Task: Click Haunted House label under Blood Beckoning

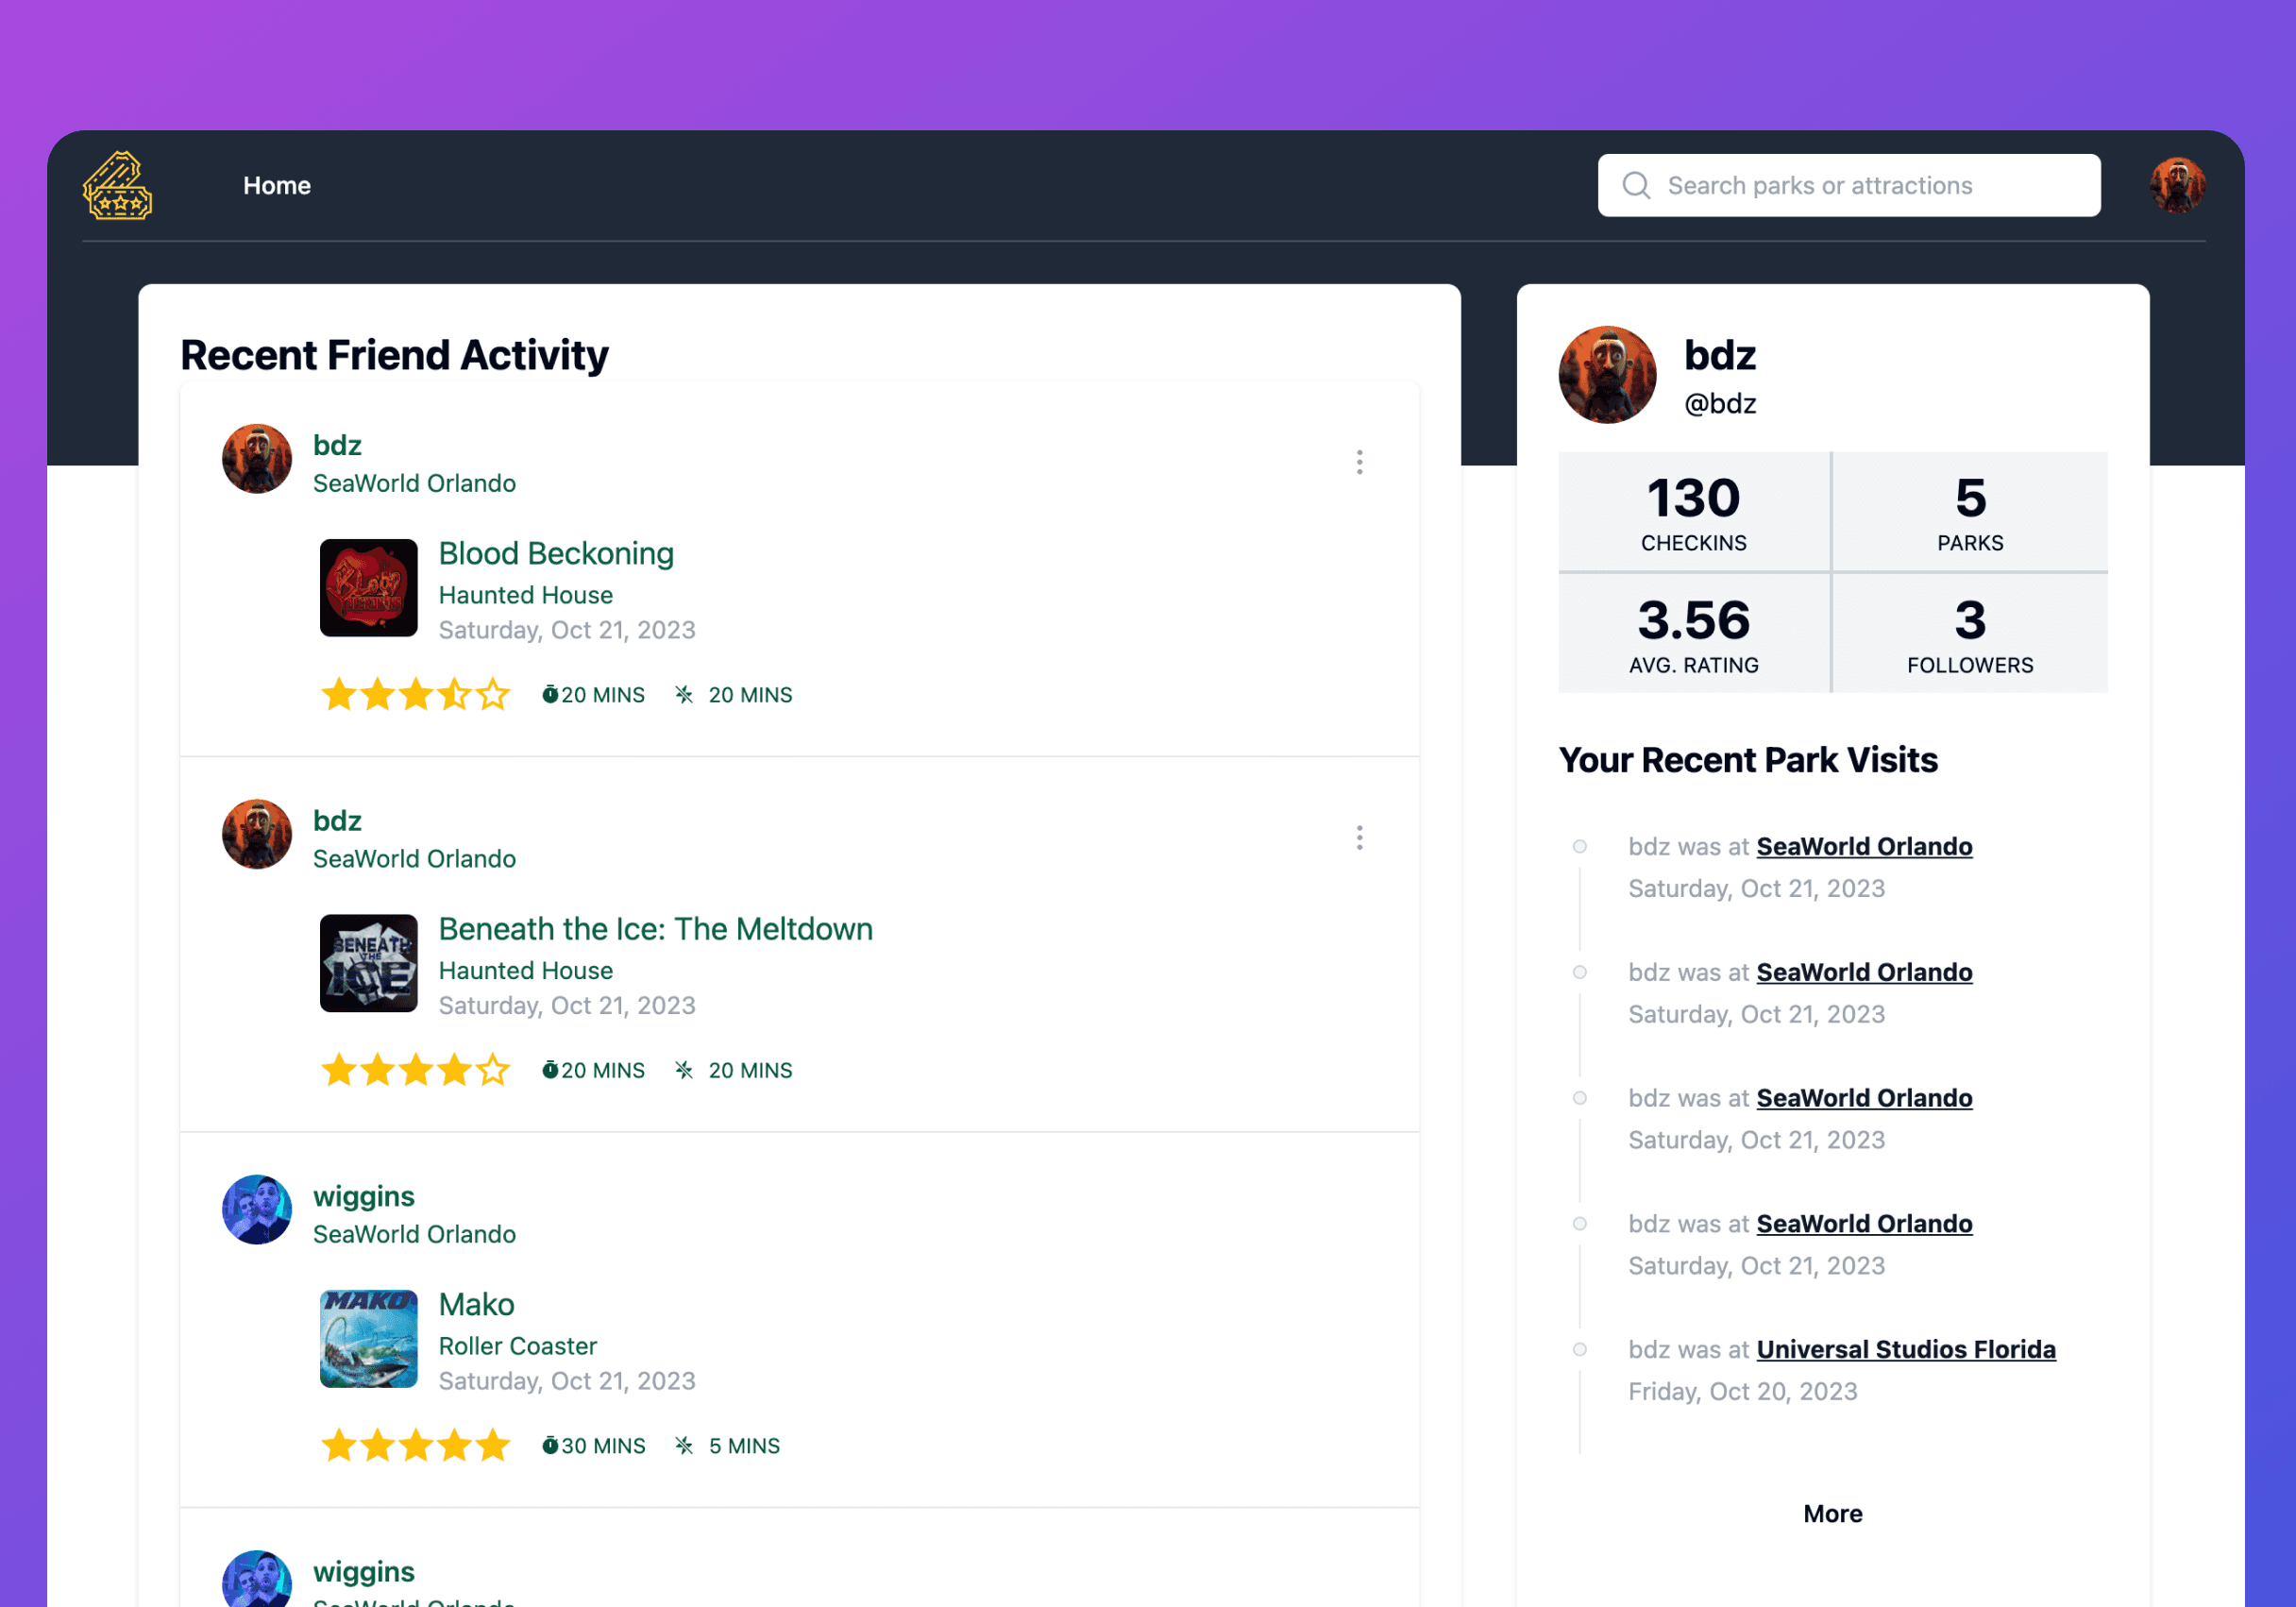Action: click(525, 595)
